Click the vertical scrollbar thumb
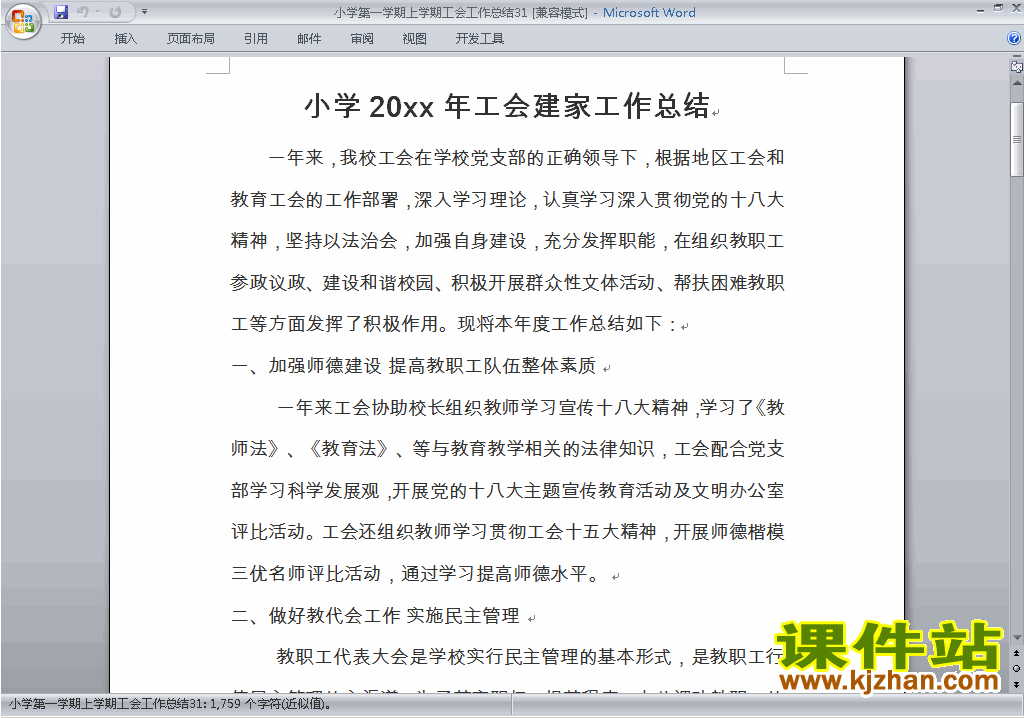The image size is (1024, 718). [x=1016, y=139]
